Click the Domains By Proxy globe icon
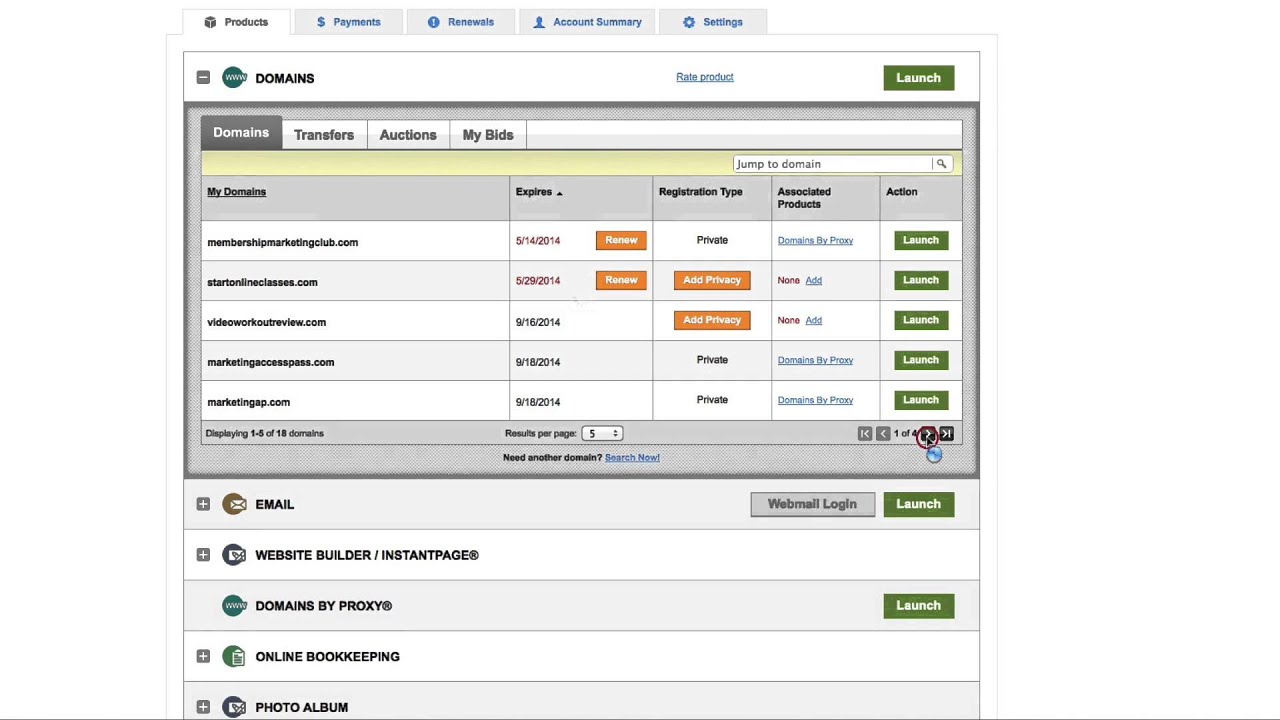 (x=234, y=605)
